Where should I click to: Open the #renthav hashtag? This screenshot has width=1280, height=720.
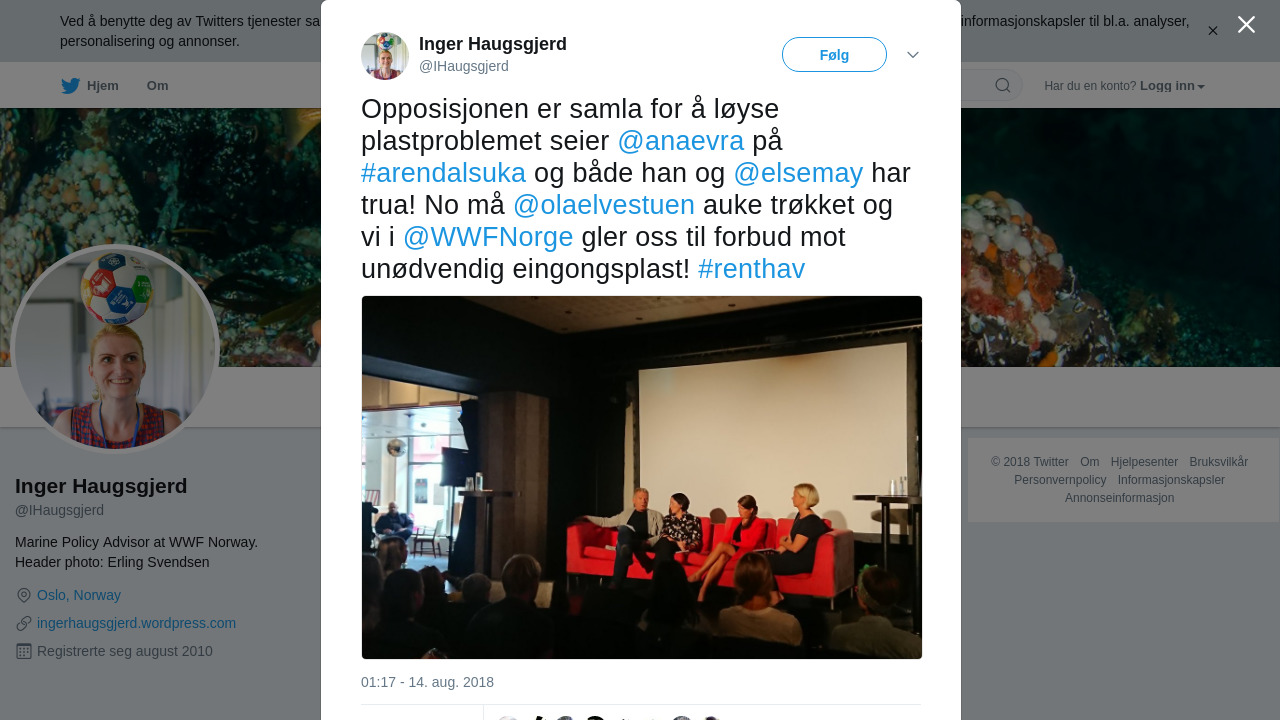coord(751,269)
